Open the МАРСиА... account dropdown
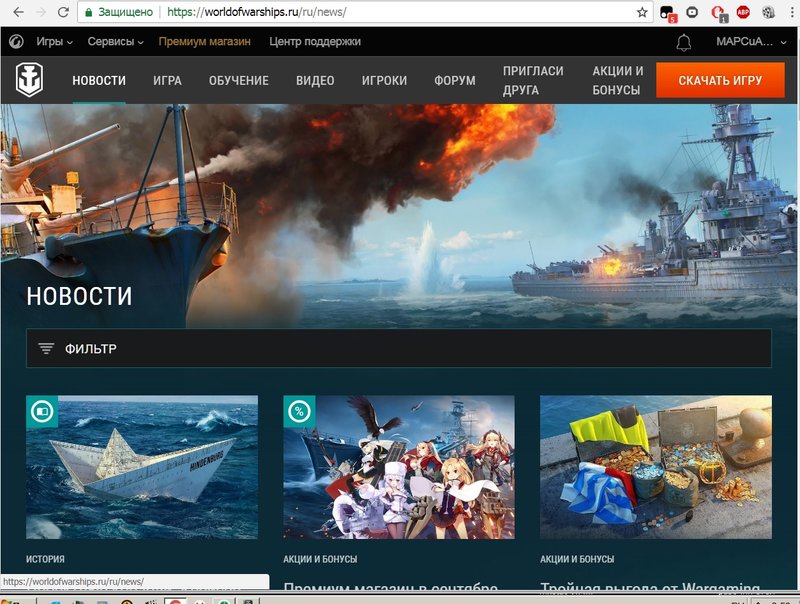Viewport: 800px width, 604px height. (x=751, y=42)
